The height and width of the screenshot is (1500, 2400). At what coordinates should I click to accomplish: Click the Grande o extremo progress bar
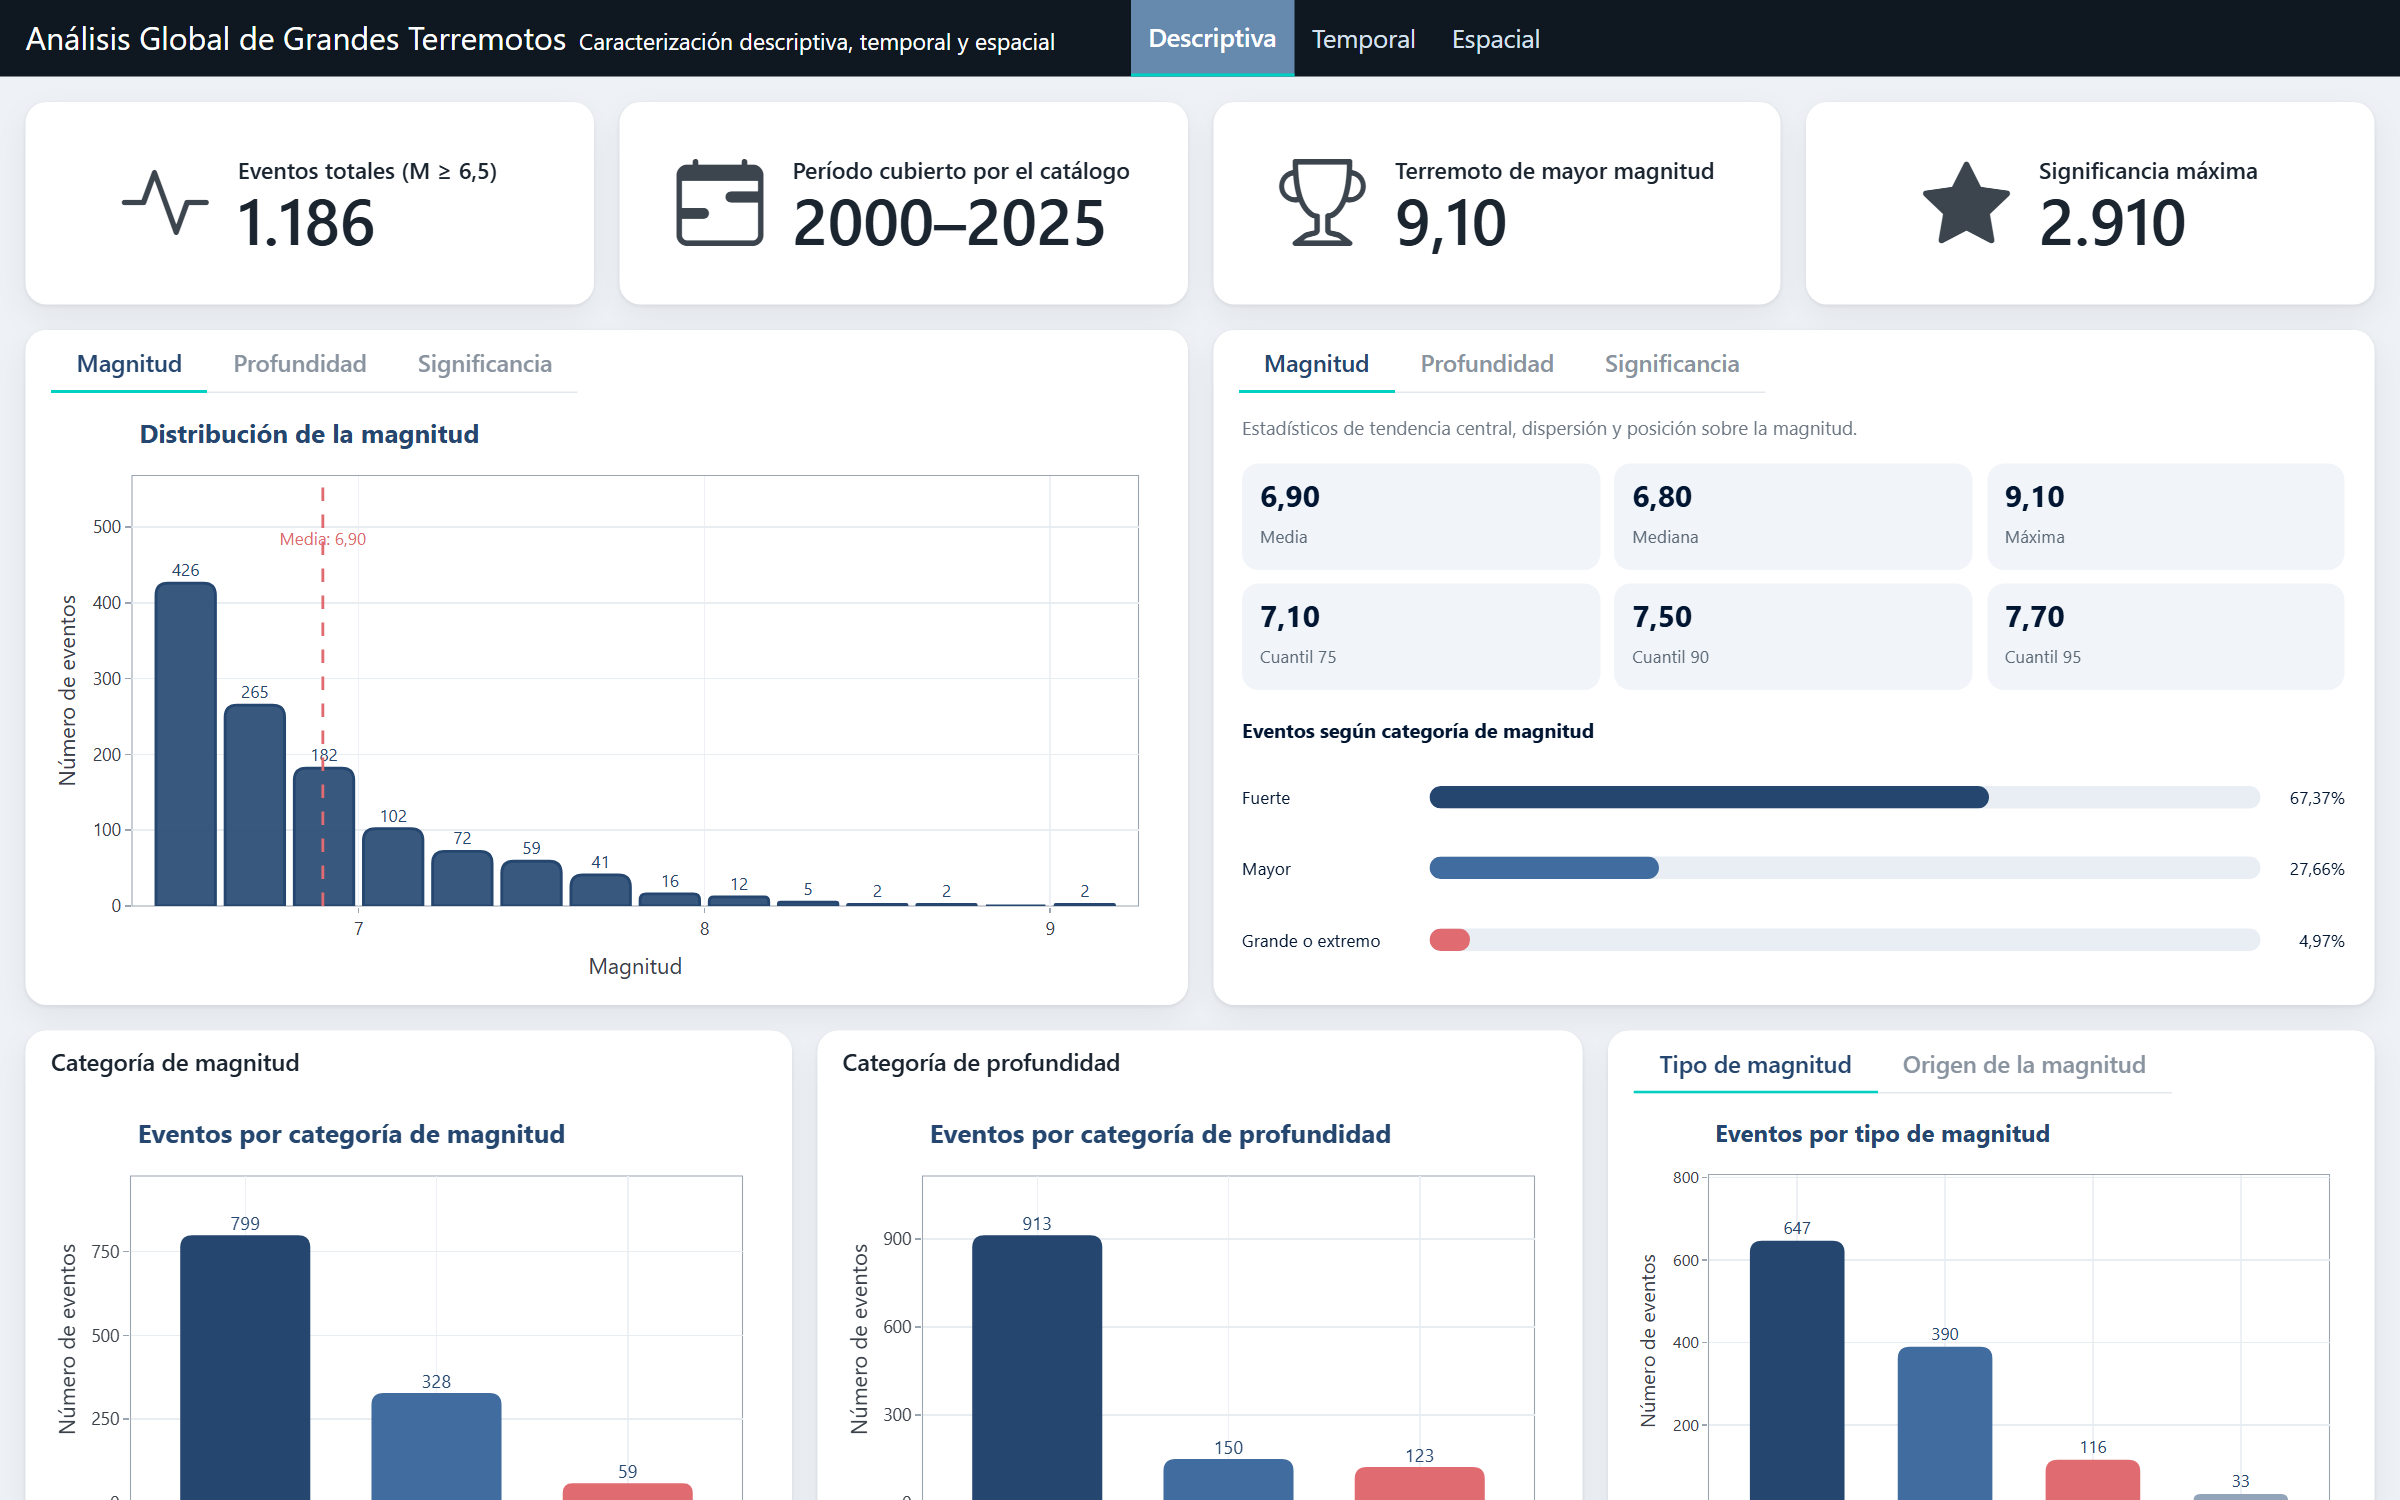[x=1844, y=940]
